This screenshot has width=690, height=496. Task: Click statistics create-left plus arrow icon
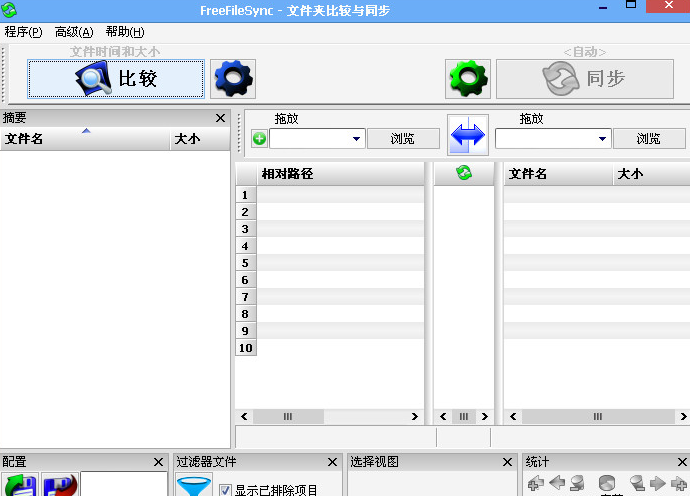click(536, 483)
